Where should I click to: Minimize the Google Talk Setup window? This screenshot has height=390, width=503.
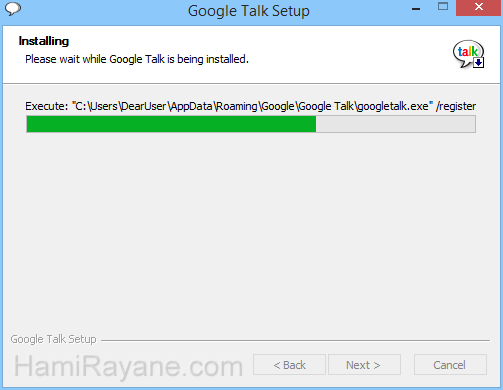tap(416, 8)
